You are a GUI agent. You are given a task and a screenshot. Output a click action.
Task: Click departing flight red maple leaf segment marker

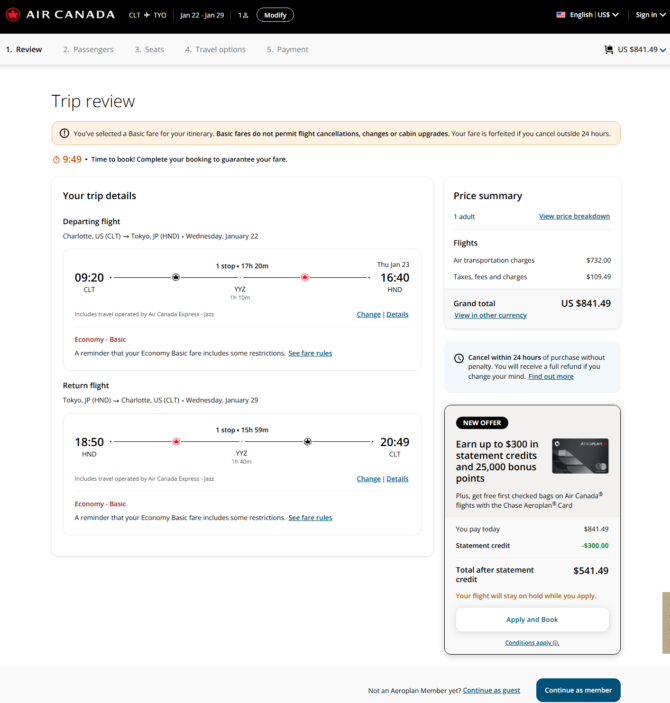(x=305, y=278)
